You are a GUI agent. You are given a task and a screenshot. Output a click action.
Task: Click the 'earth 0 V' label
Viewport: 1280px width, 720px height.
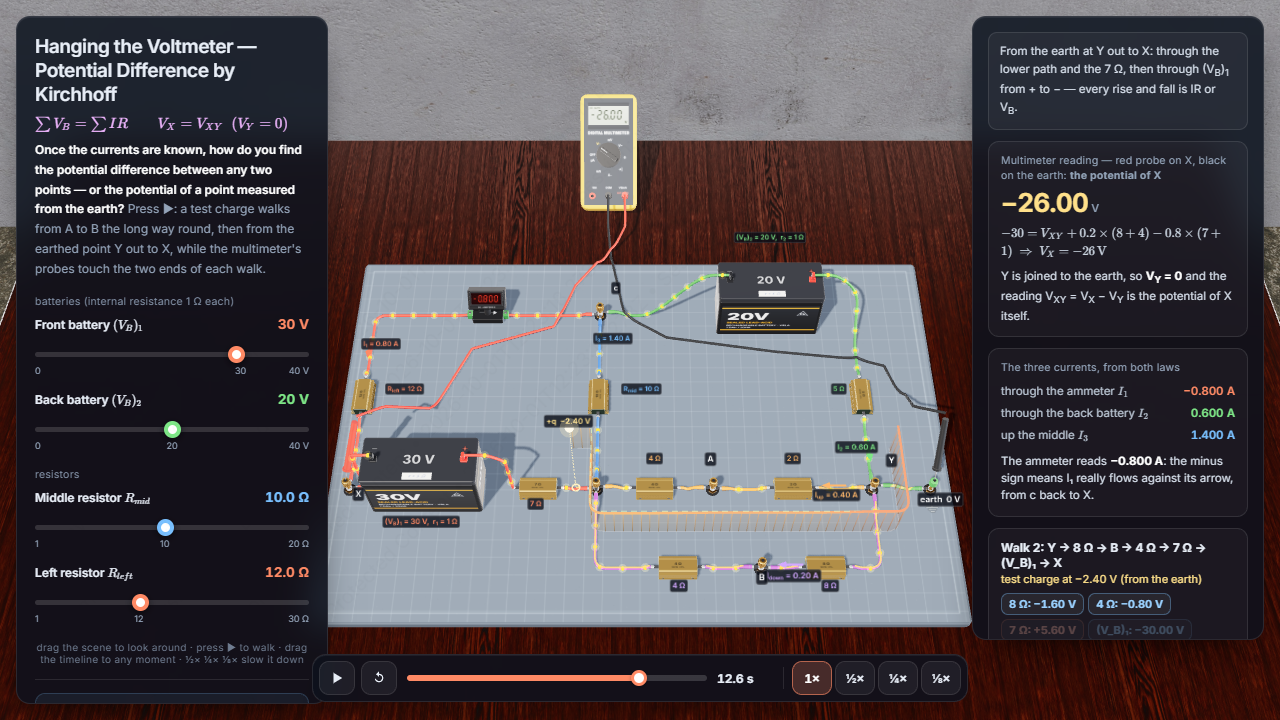940,499
